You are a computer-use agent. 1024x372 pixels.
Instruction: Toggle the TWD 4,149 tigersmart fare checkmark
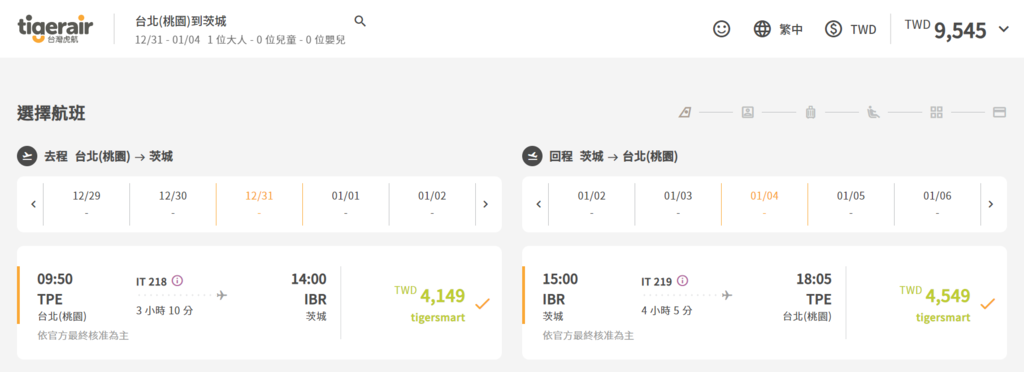point(483,303)
